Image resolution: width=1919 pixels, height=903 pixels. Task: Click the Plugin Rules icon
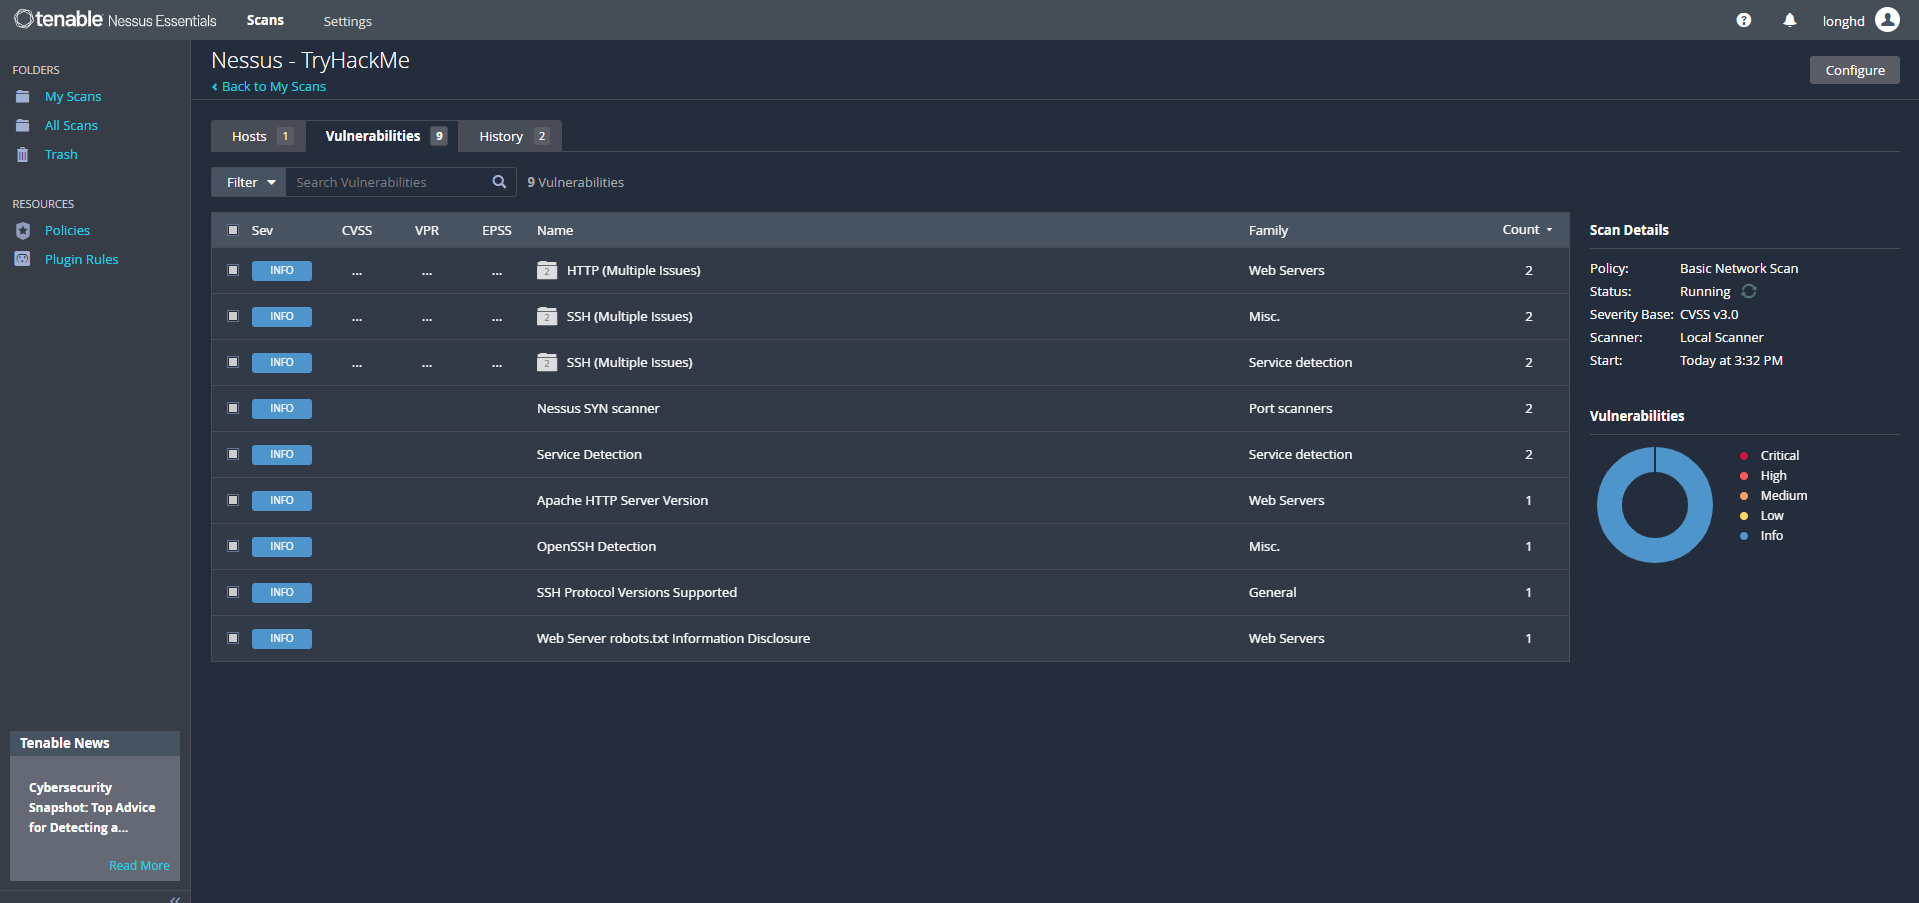coord(23,259)
